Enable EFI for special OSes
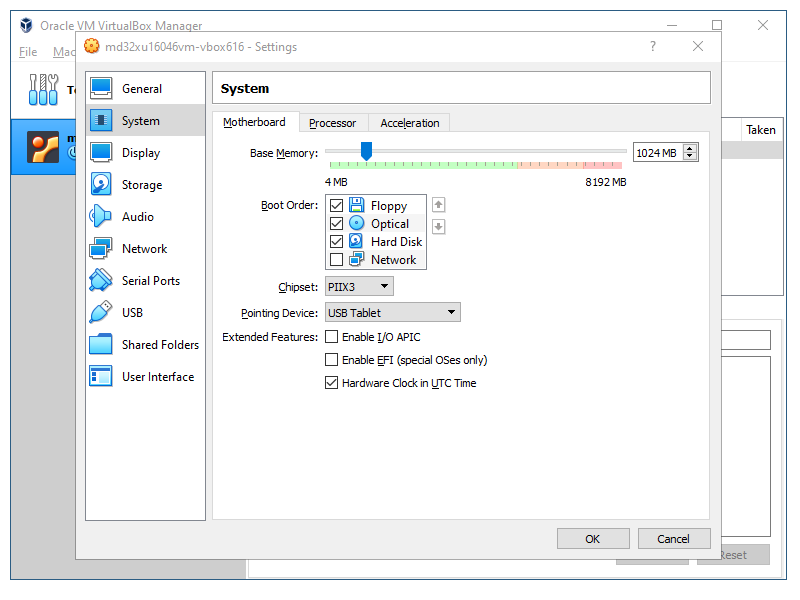 [x=332, y=360]
